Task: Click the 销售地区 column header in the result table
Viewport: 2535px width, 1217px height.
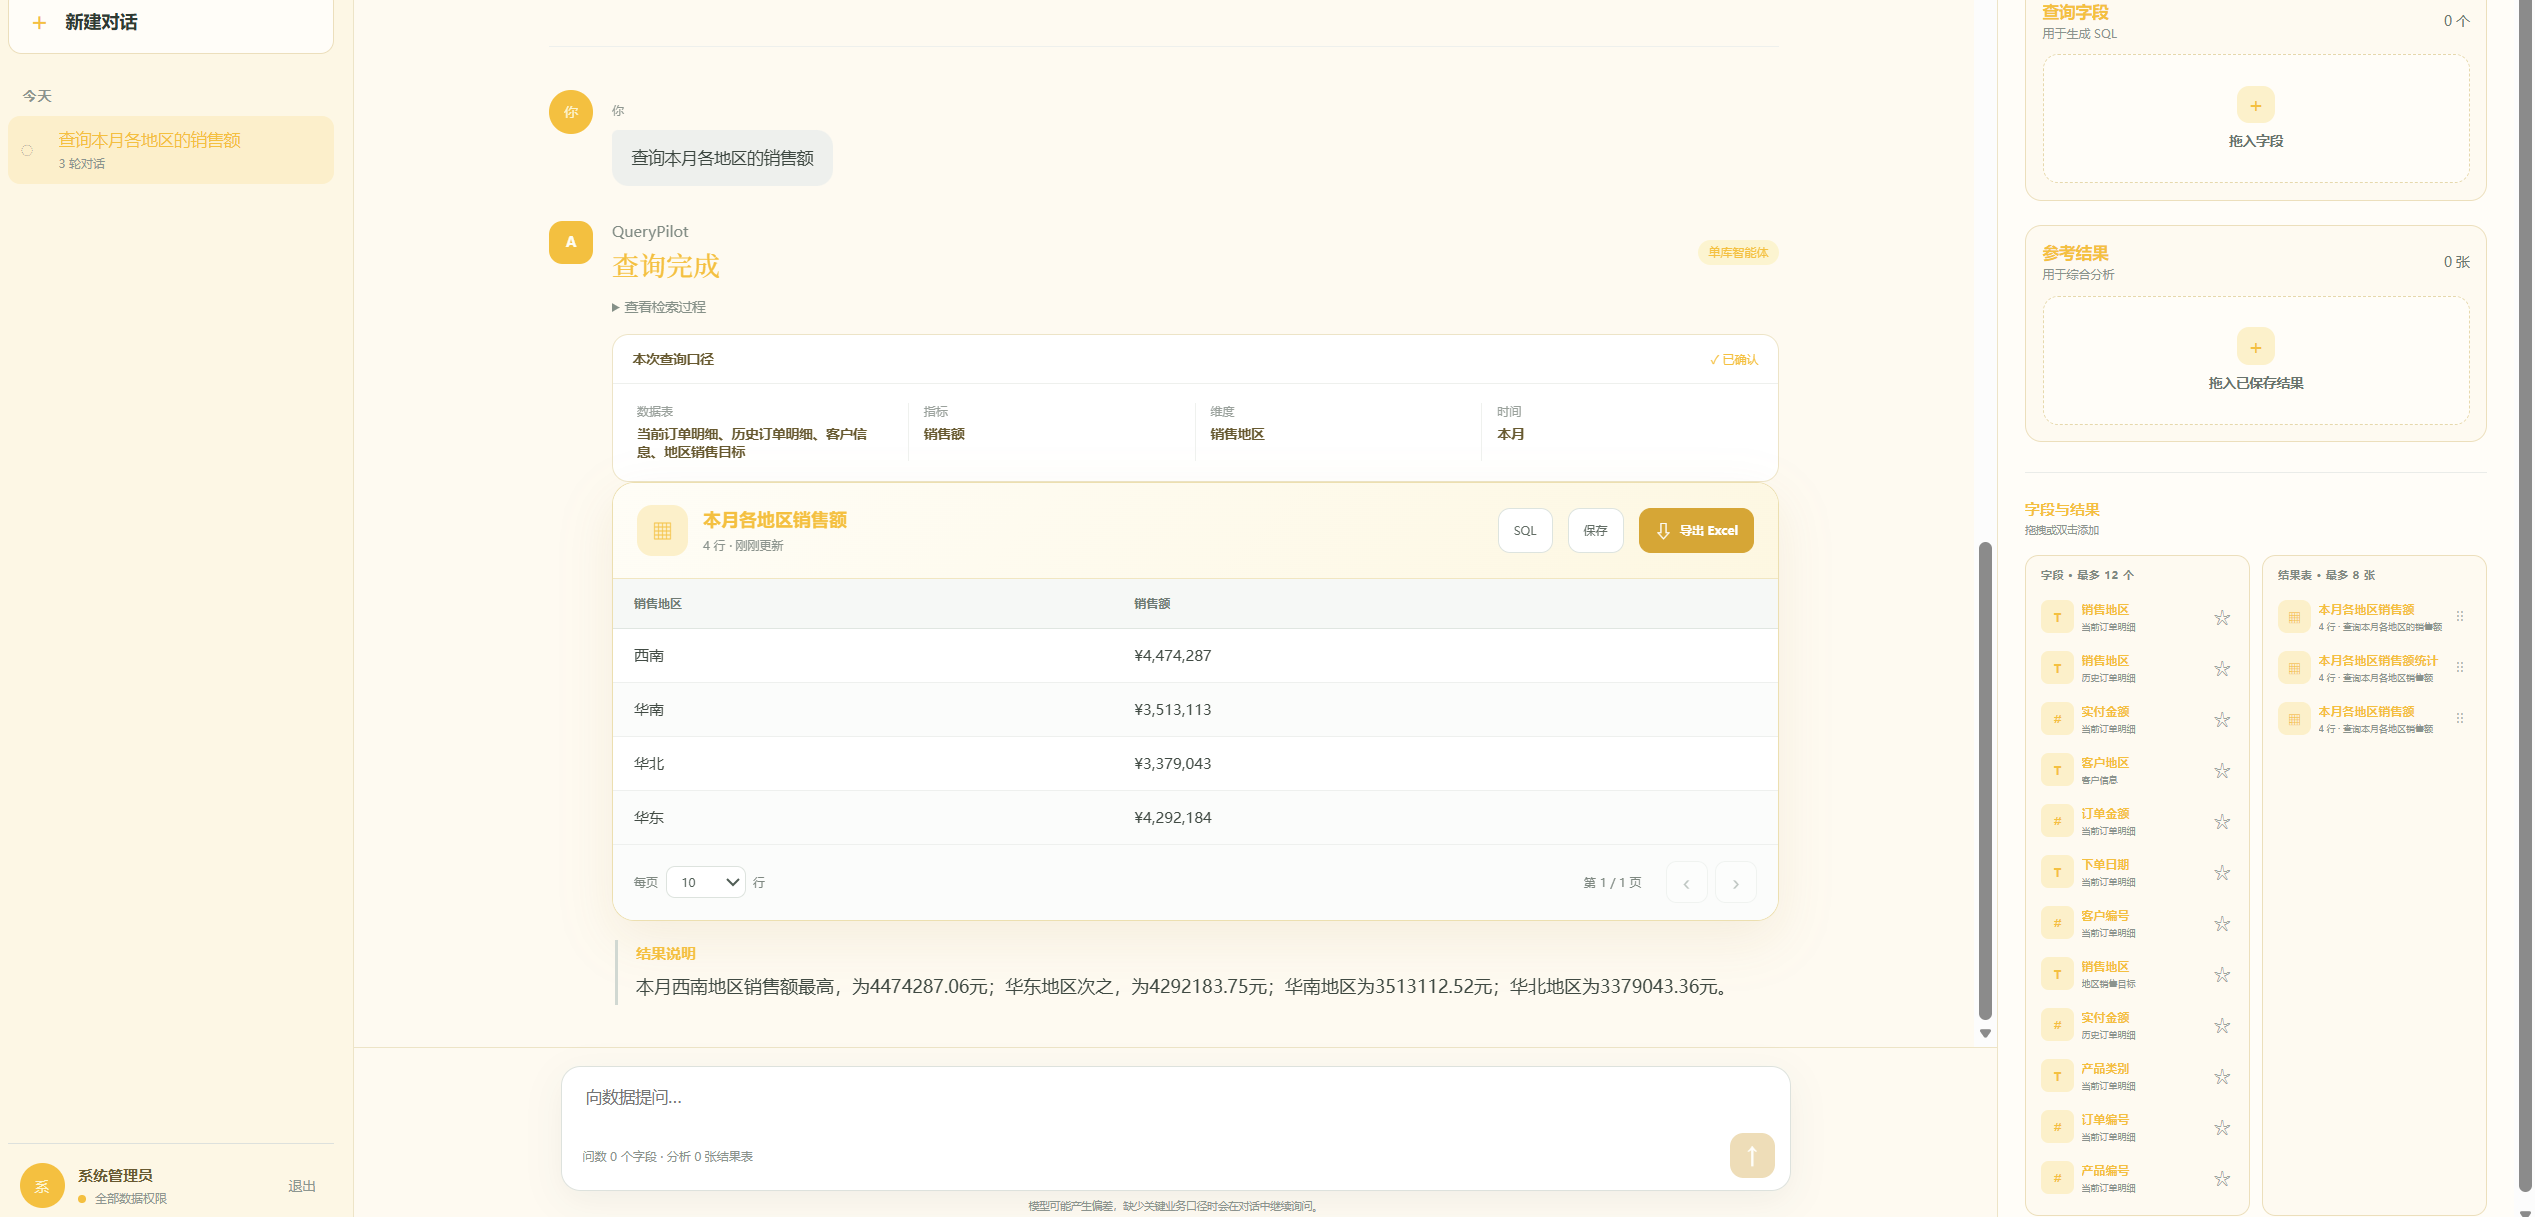Action: (658, 604)
